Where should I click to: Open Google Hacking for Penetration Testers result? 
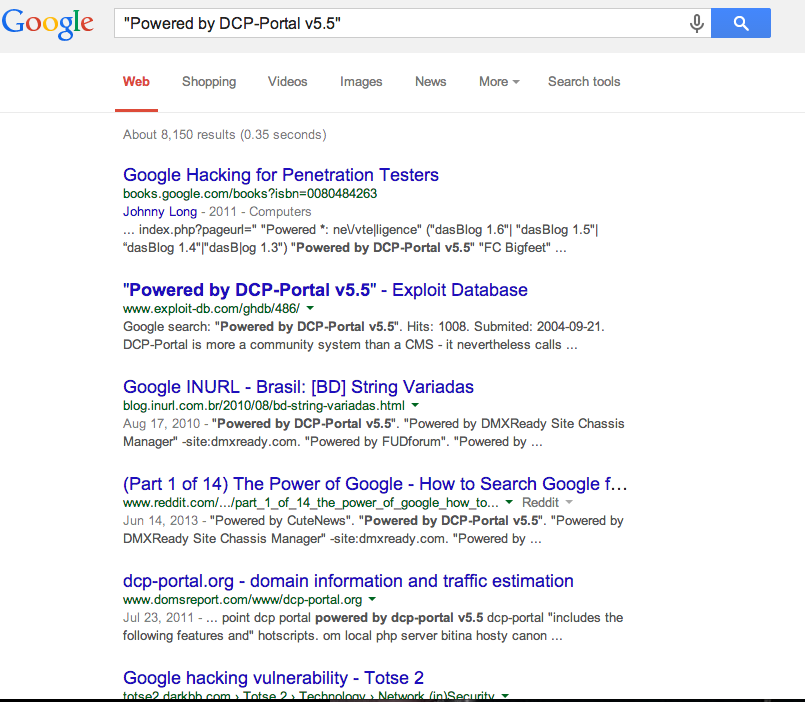[281, 175]
